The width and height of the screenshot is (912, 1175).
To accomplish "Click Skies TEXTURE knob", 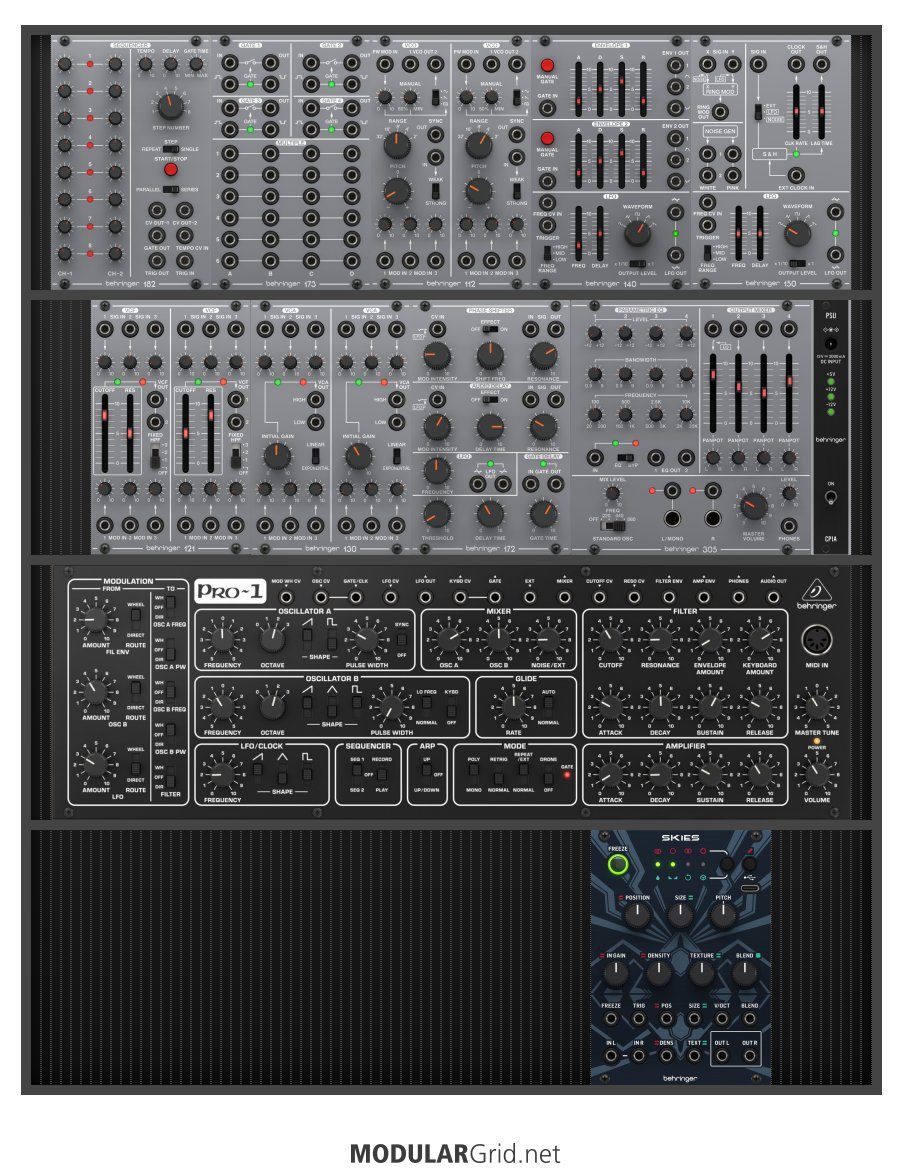I will tap(701, 973).
